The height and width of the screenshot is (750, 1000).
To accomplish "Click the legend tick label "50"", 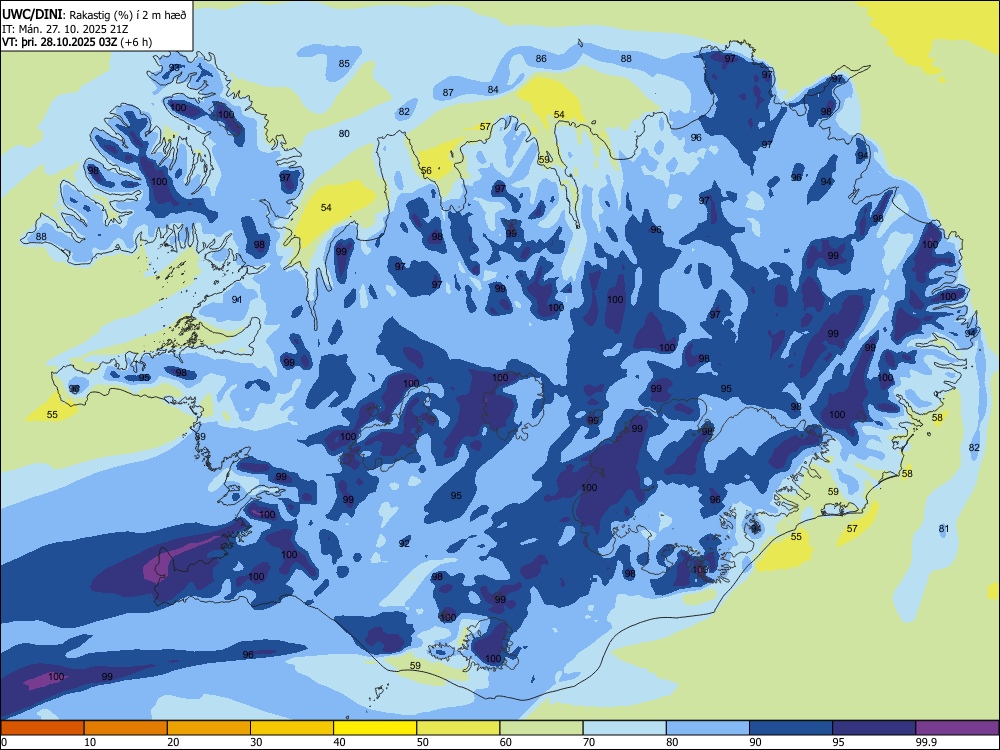I will click(x=423, y=742).
